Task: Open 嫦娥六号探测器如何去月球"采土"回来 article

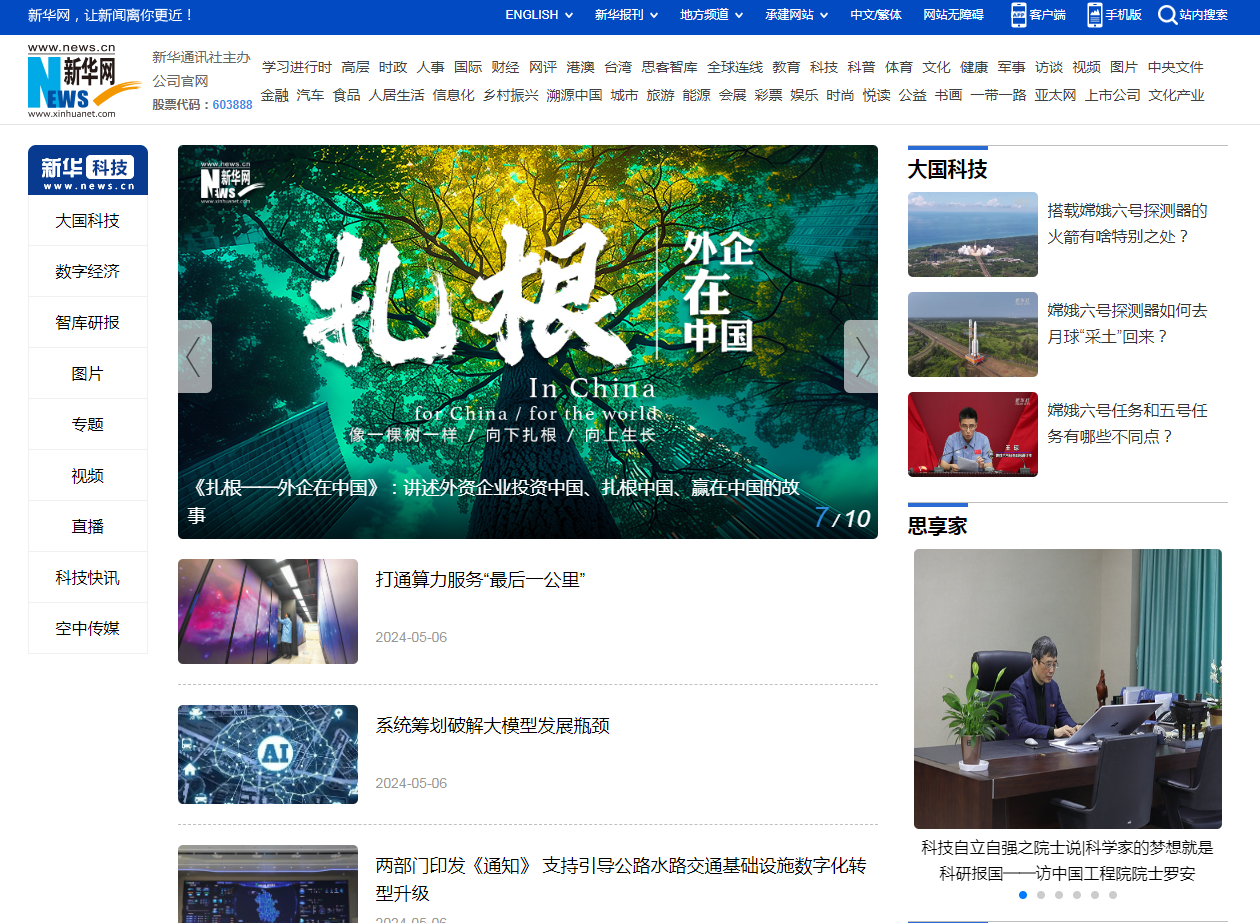Action: click(1128, 324)
